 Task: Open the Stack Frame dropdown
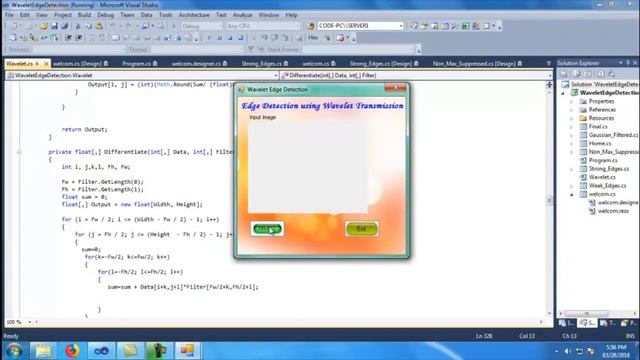tap(358, 49)
